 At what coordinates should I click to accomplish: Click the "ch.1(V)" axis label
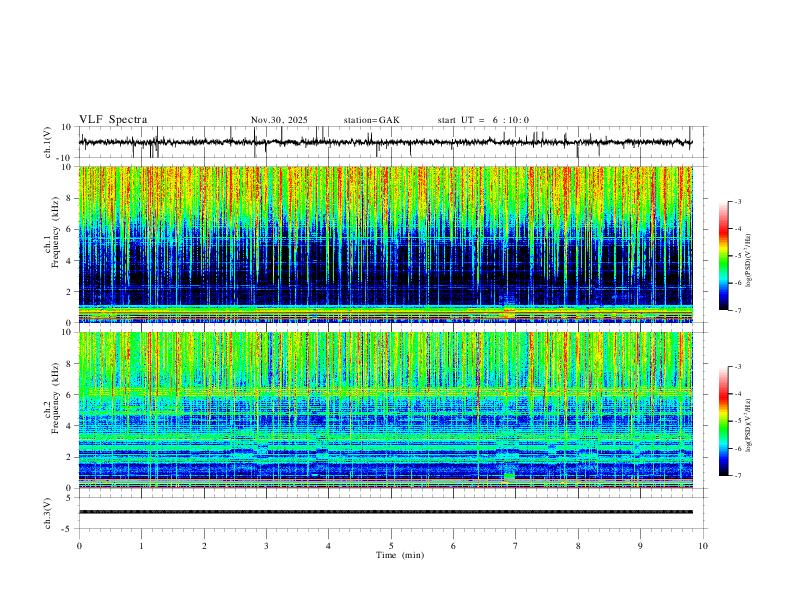click(x=48, y=142)
